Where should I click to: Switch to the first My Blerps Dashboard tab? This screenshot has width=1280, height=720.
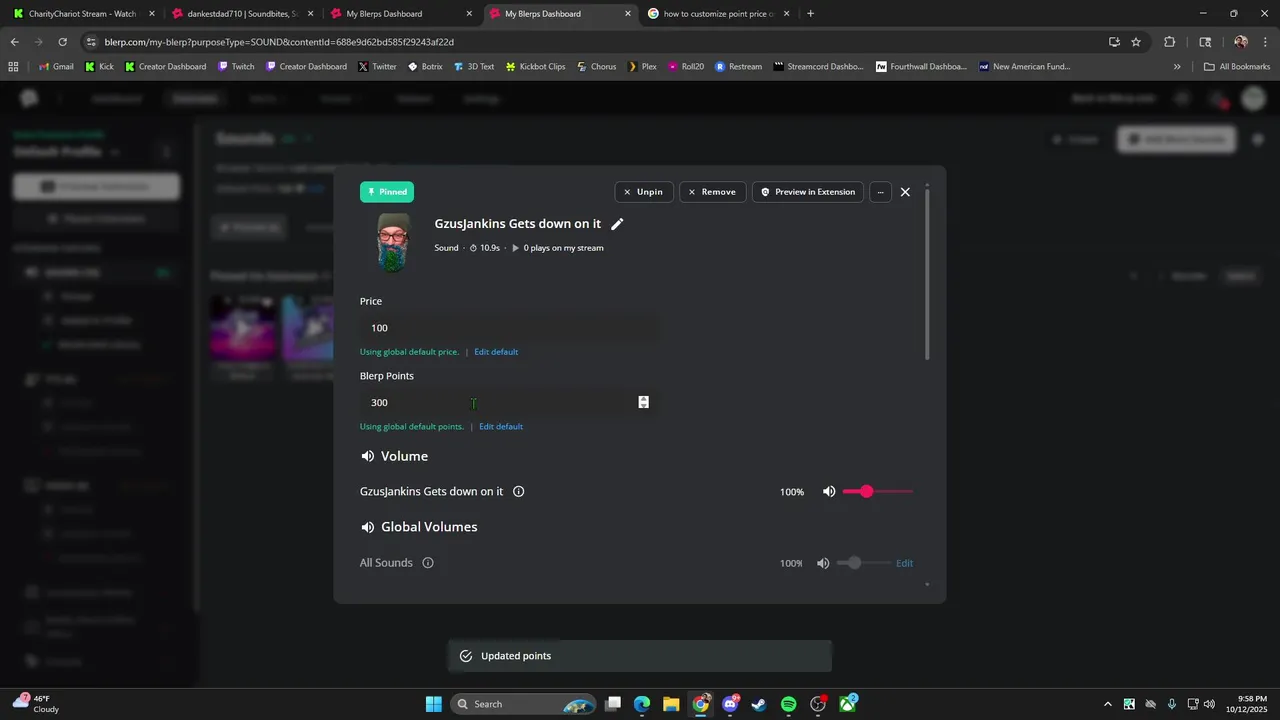pyautogui.click(x=400, y=14)
